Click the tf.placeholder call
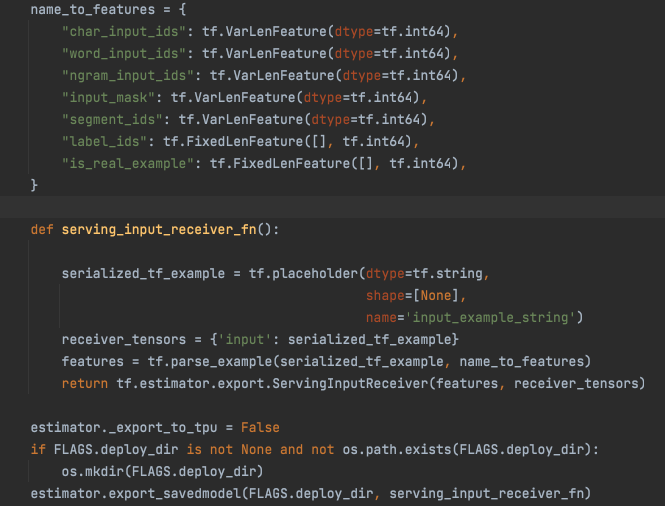This screenshot has width=665, height=506. pyautogui.click(x=303, y=274)
